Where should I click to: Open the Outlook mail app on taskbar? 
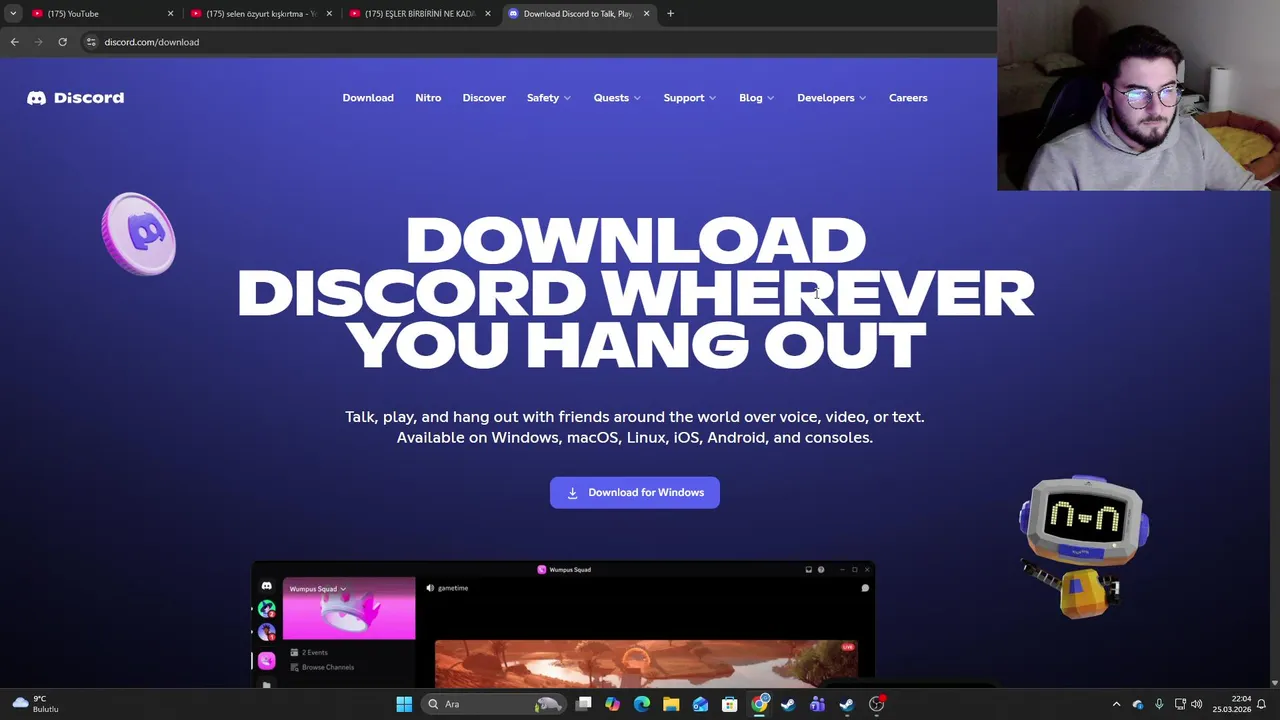[700, 704]
